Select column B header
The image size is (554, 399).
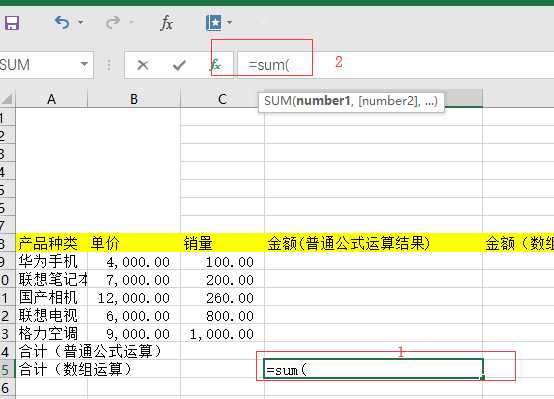(x=134, y=99)
